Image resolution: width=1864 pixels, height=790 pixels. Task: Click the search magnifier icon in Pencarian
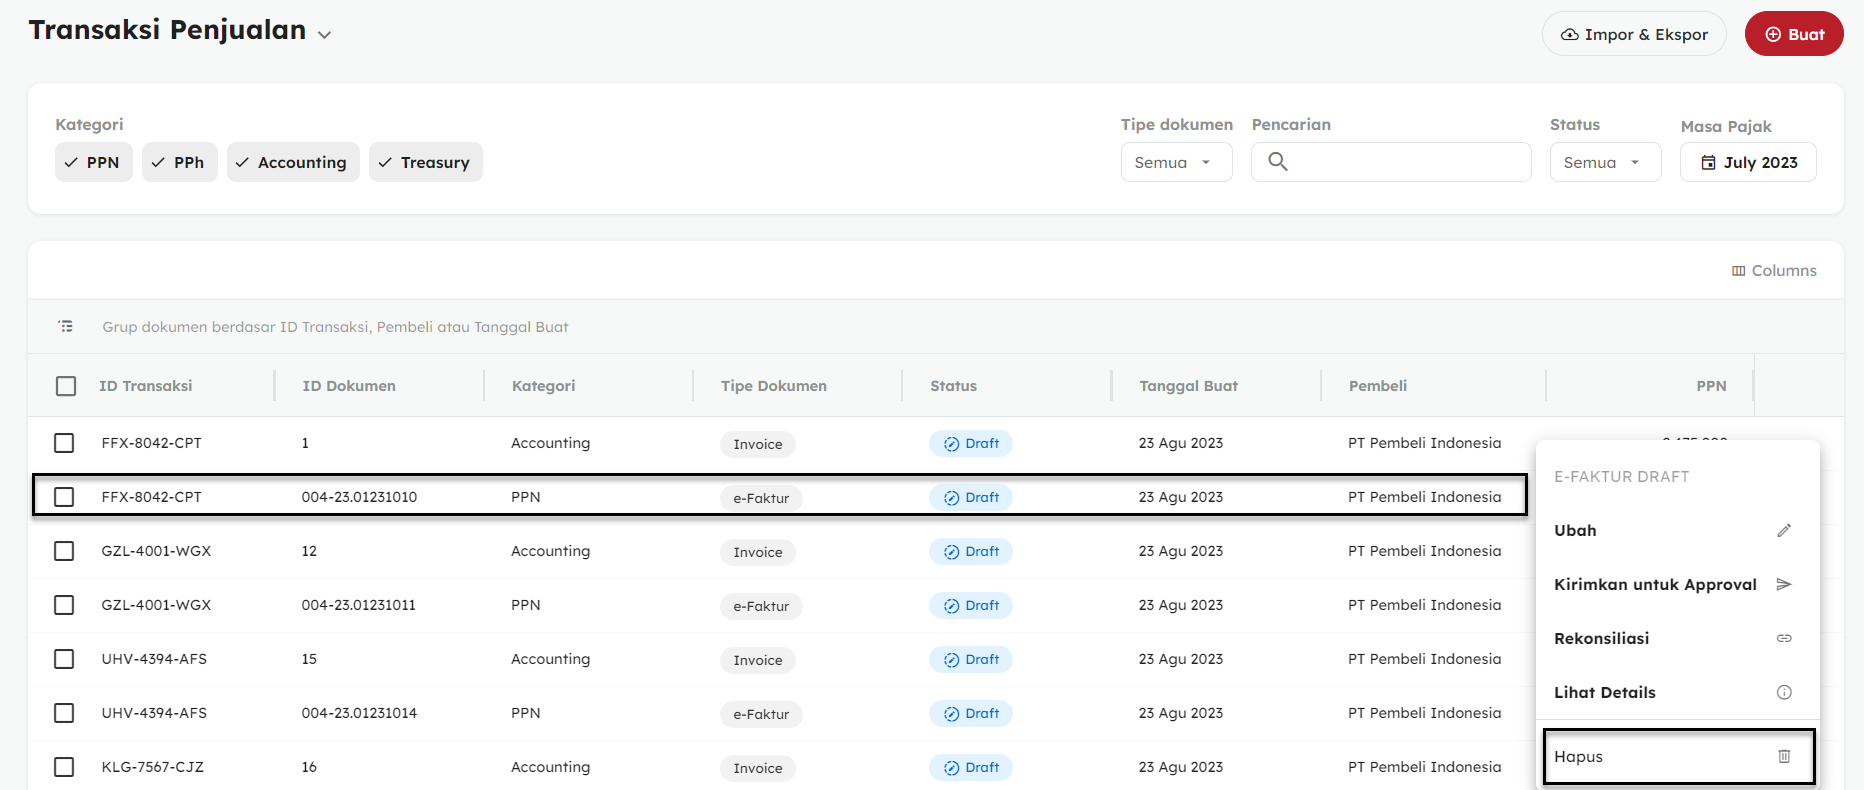tap(1277, 162)
